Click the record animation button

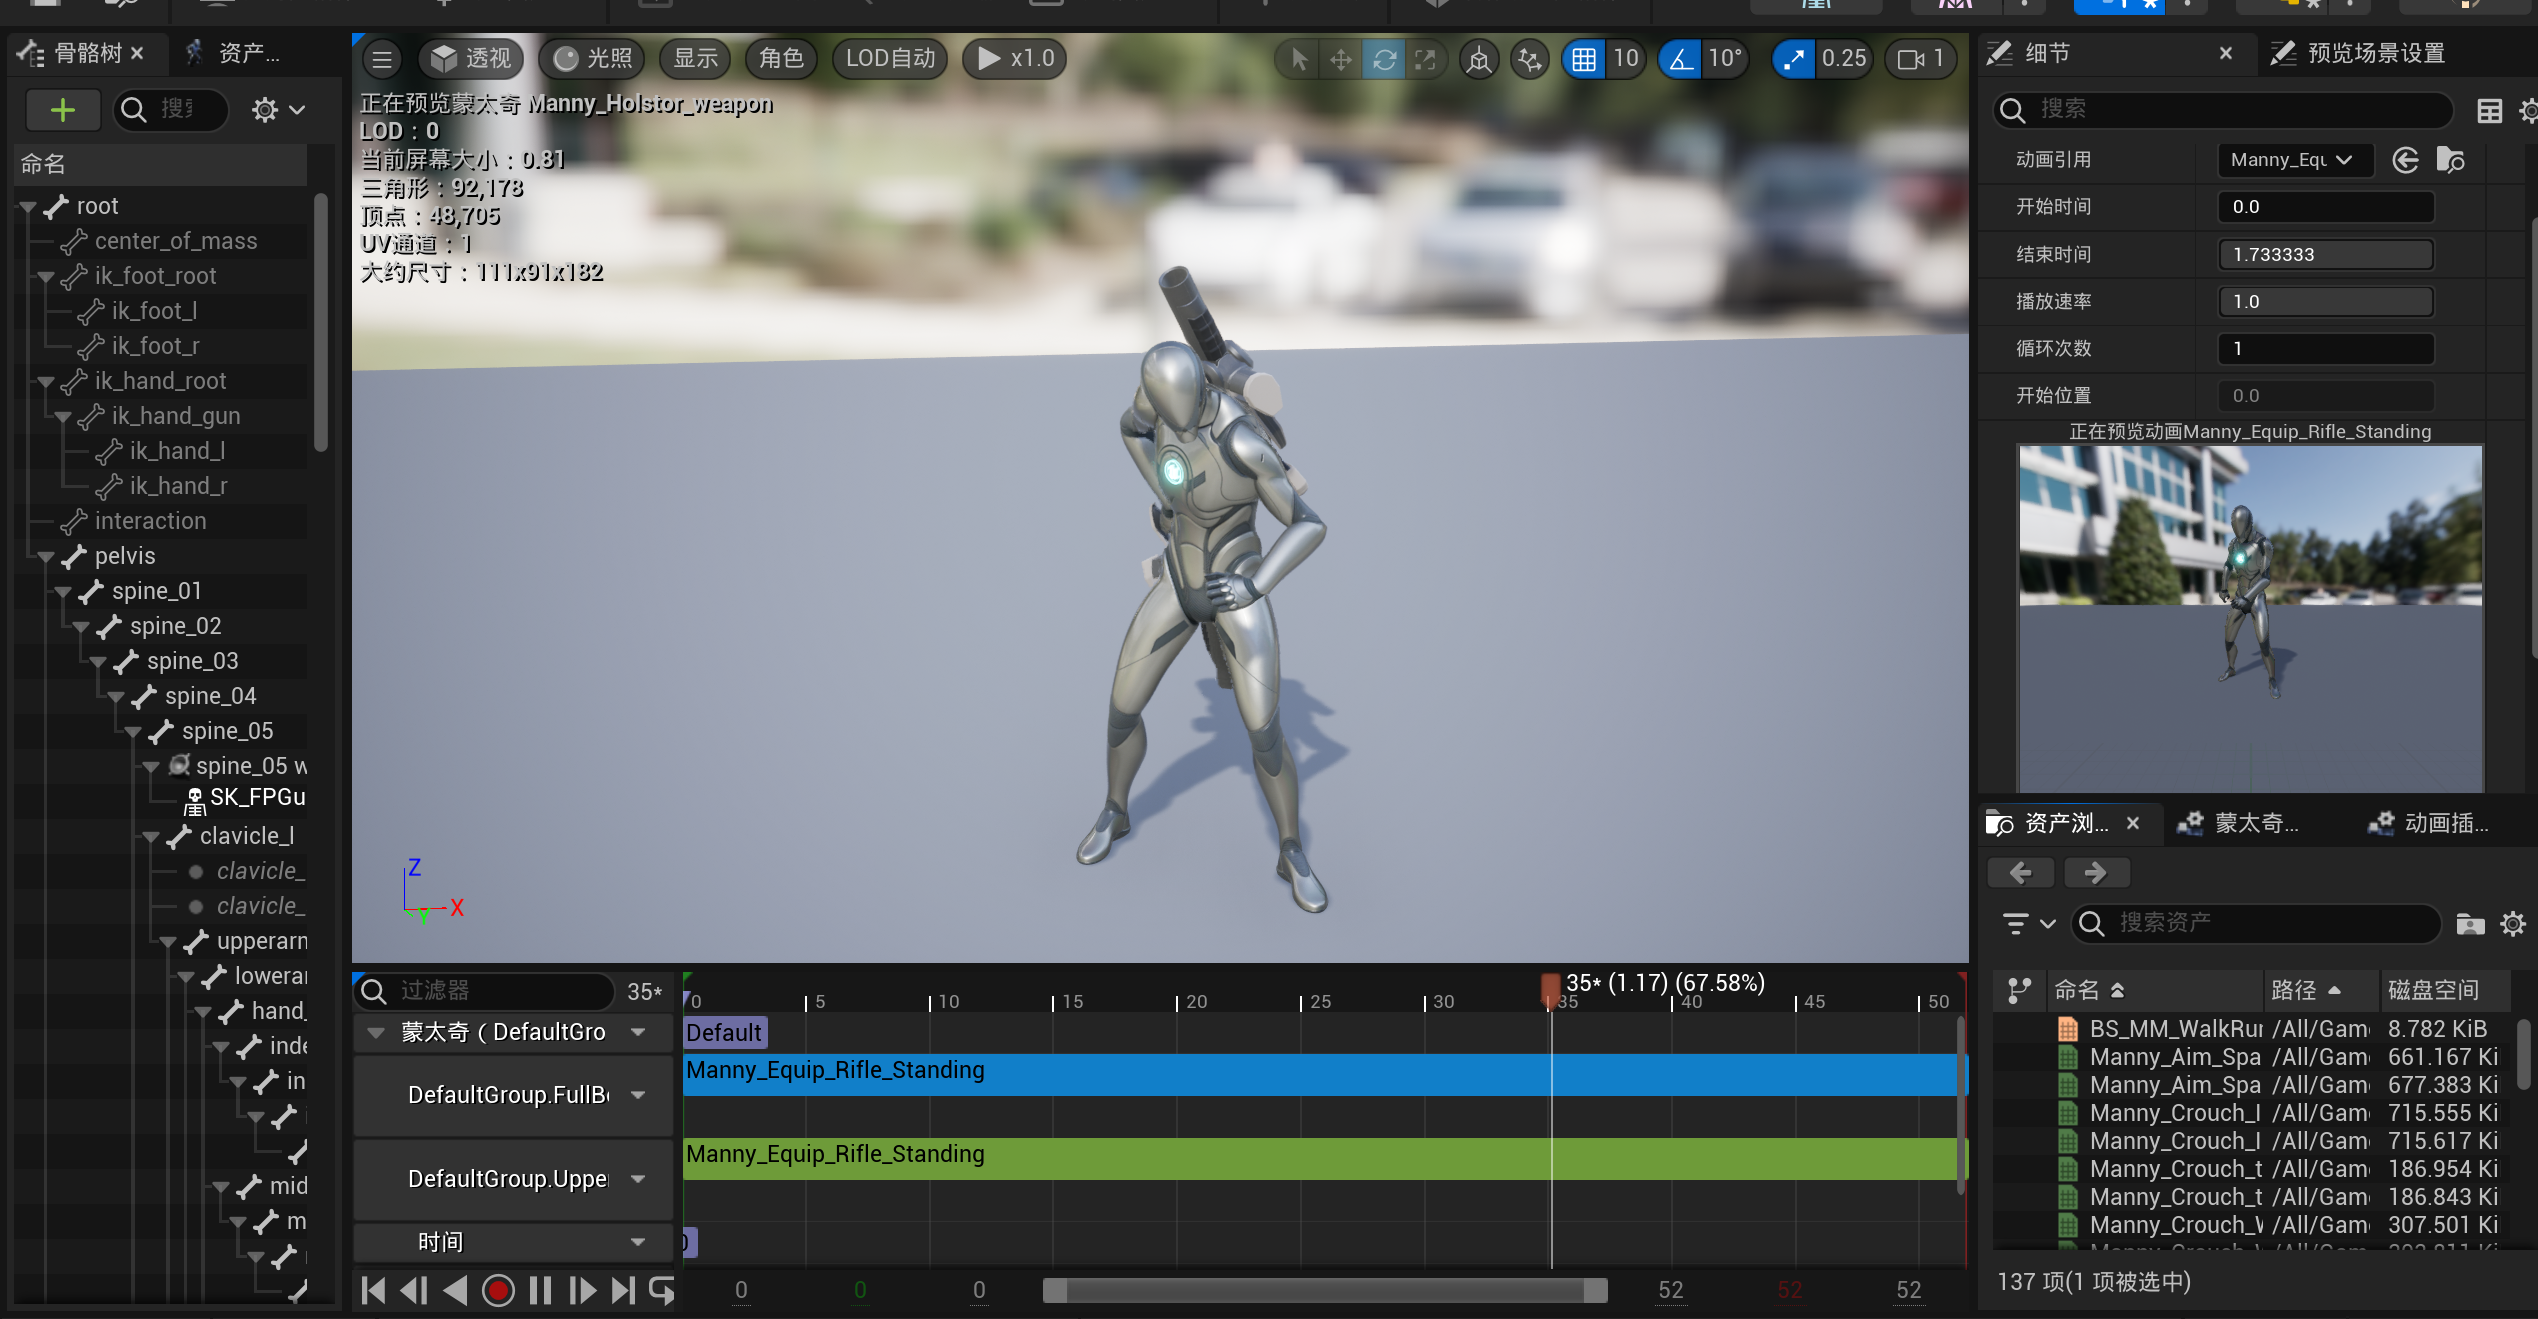498,1291
